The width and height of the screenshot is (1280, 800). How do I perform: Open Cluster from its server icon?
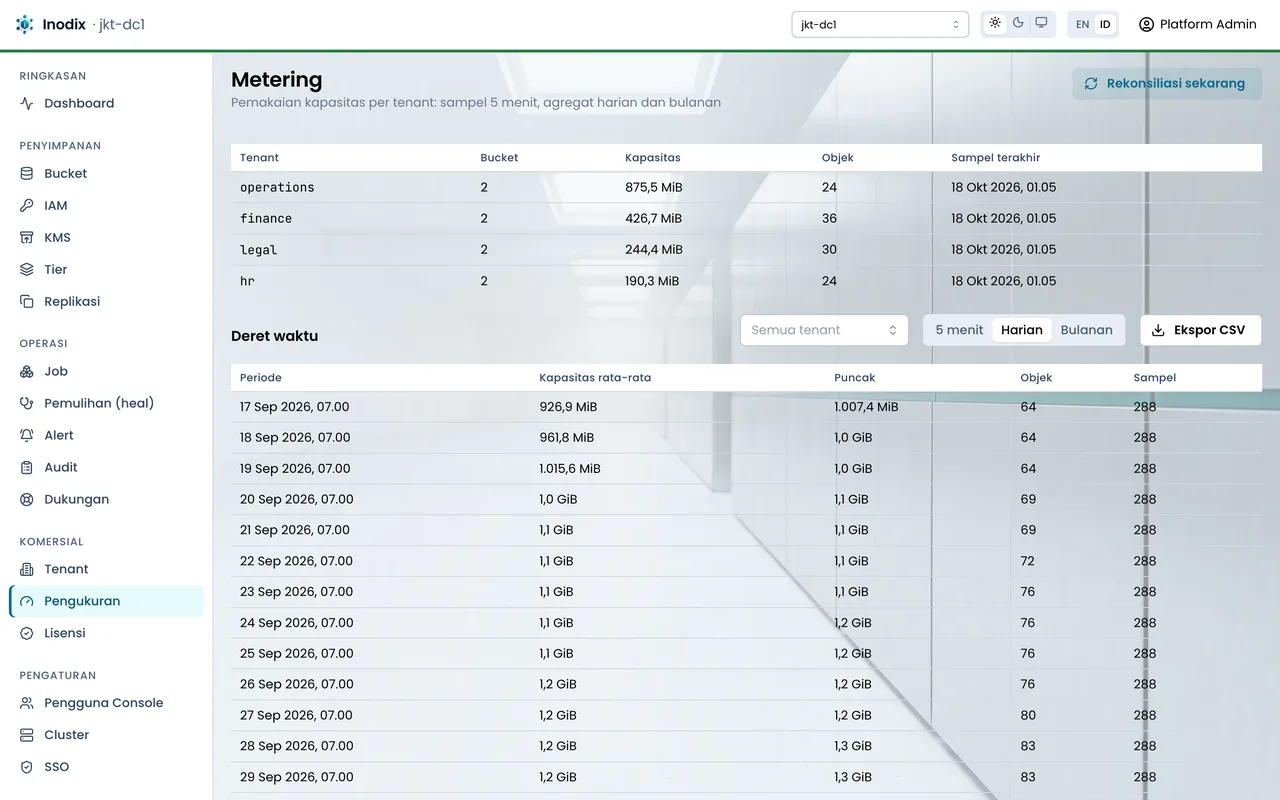(27, 735)
